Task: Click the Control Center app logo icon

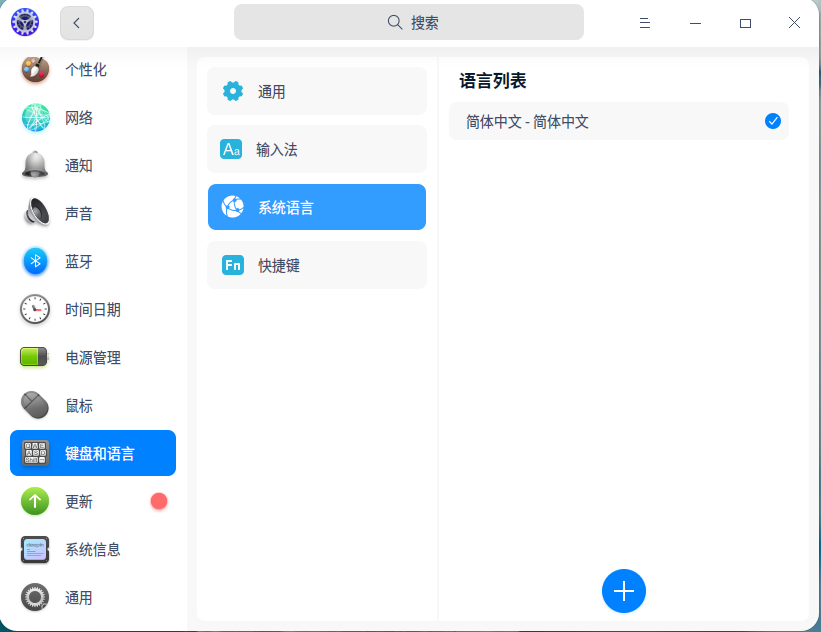Action: [25, 23]
